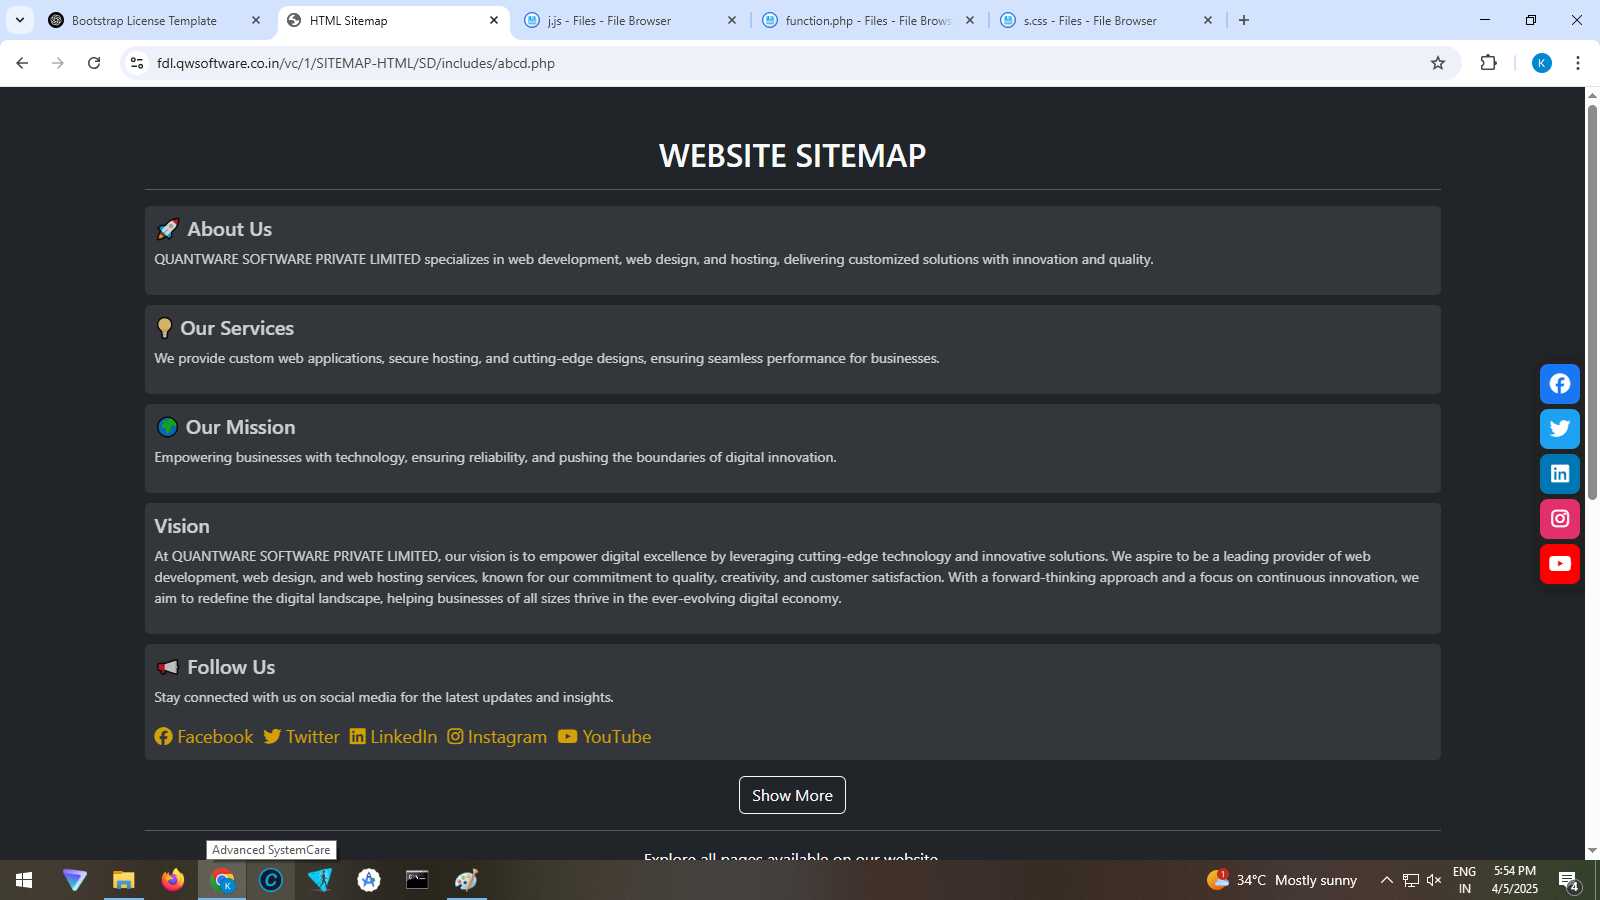Open the floating LinkedIn sidebar icon
Screen dimensions: 1600x900
point(1559,474)
